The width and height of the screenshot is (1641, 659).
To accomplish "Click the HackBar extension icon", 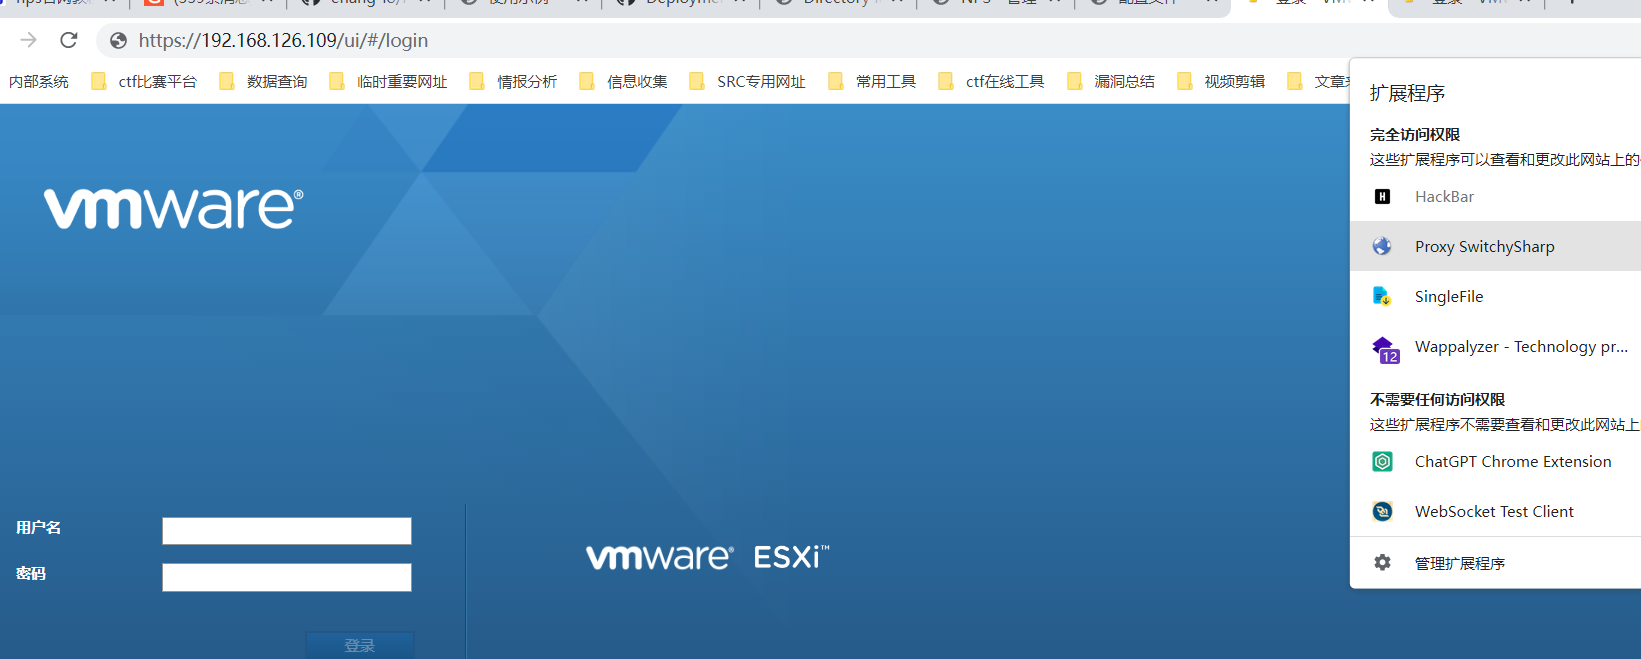I will pos(1382,197).
